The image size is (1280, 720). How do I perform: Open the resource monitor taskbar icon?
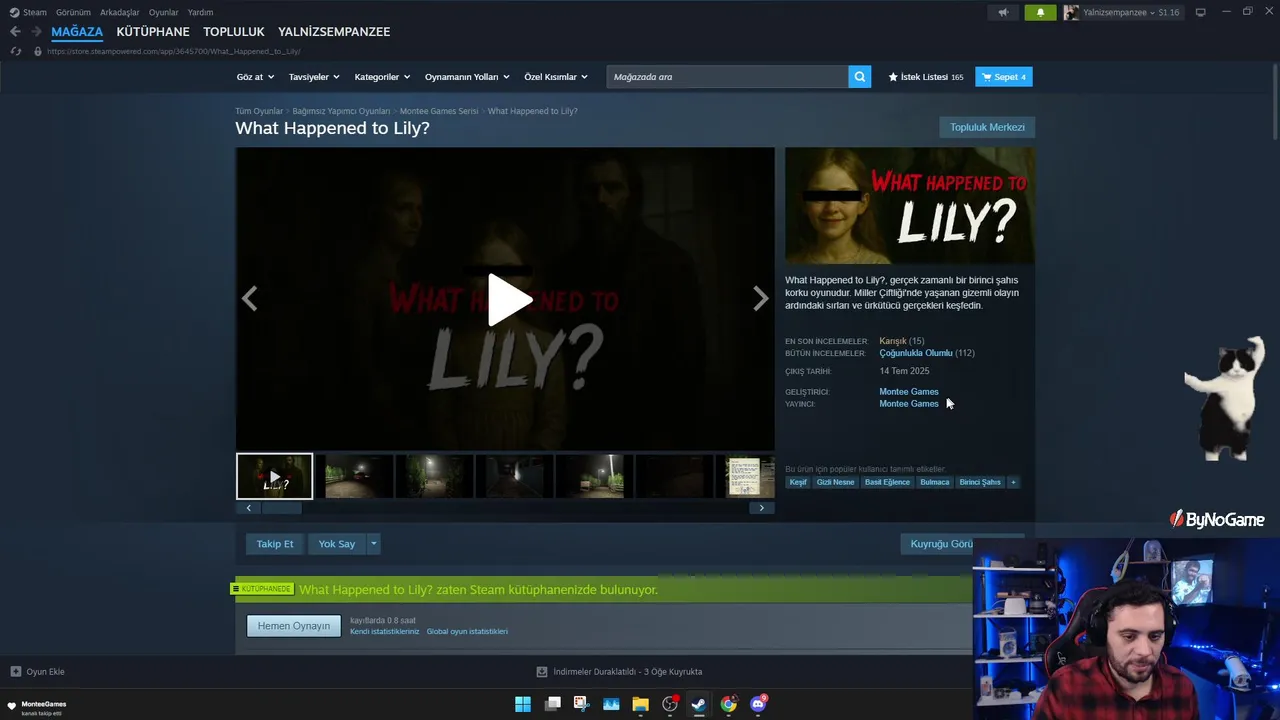611,704
